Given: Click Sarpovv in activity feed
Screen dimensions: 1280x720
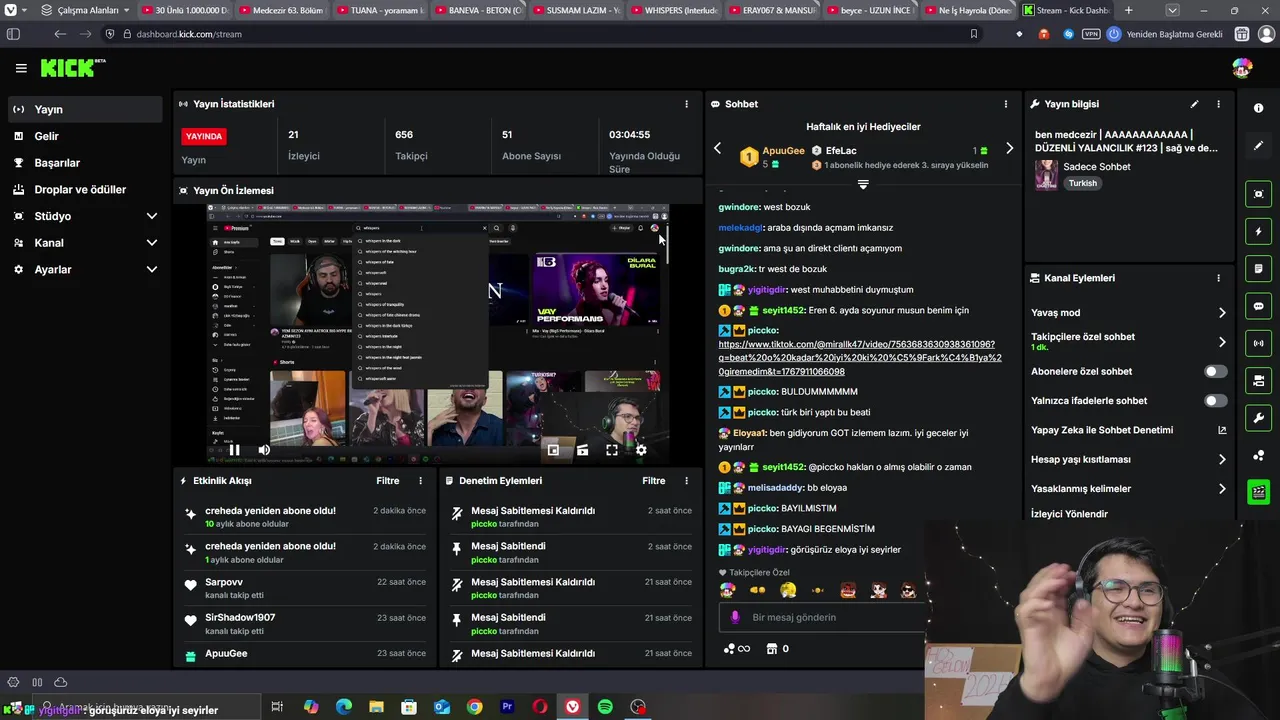Looking at the screenshot, I should point(224,582).
